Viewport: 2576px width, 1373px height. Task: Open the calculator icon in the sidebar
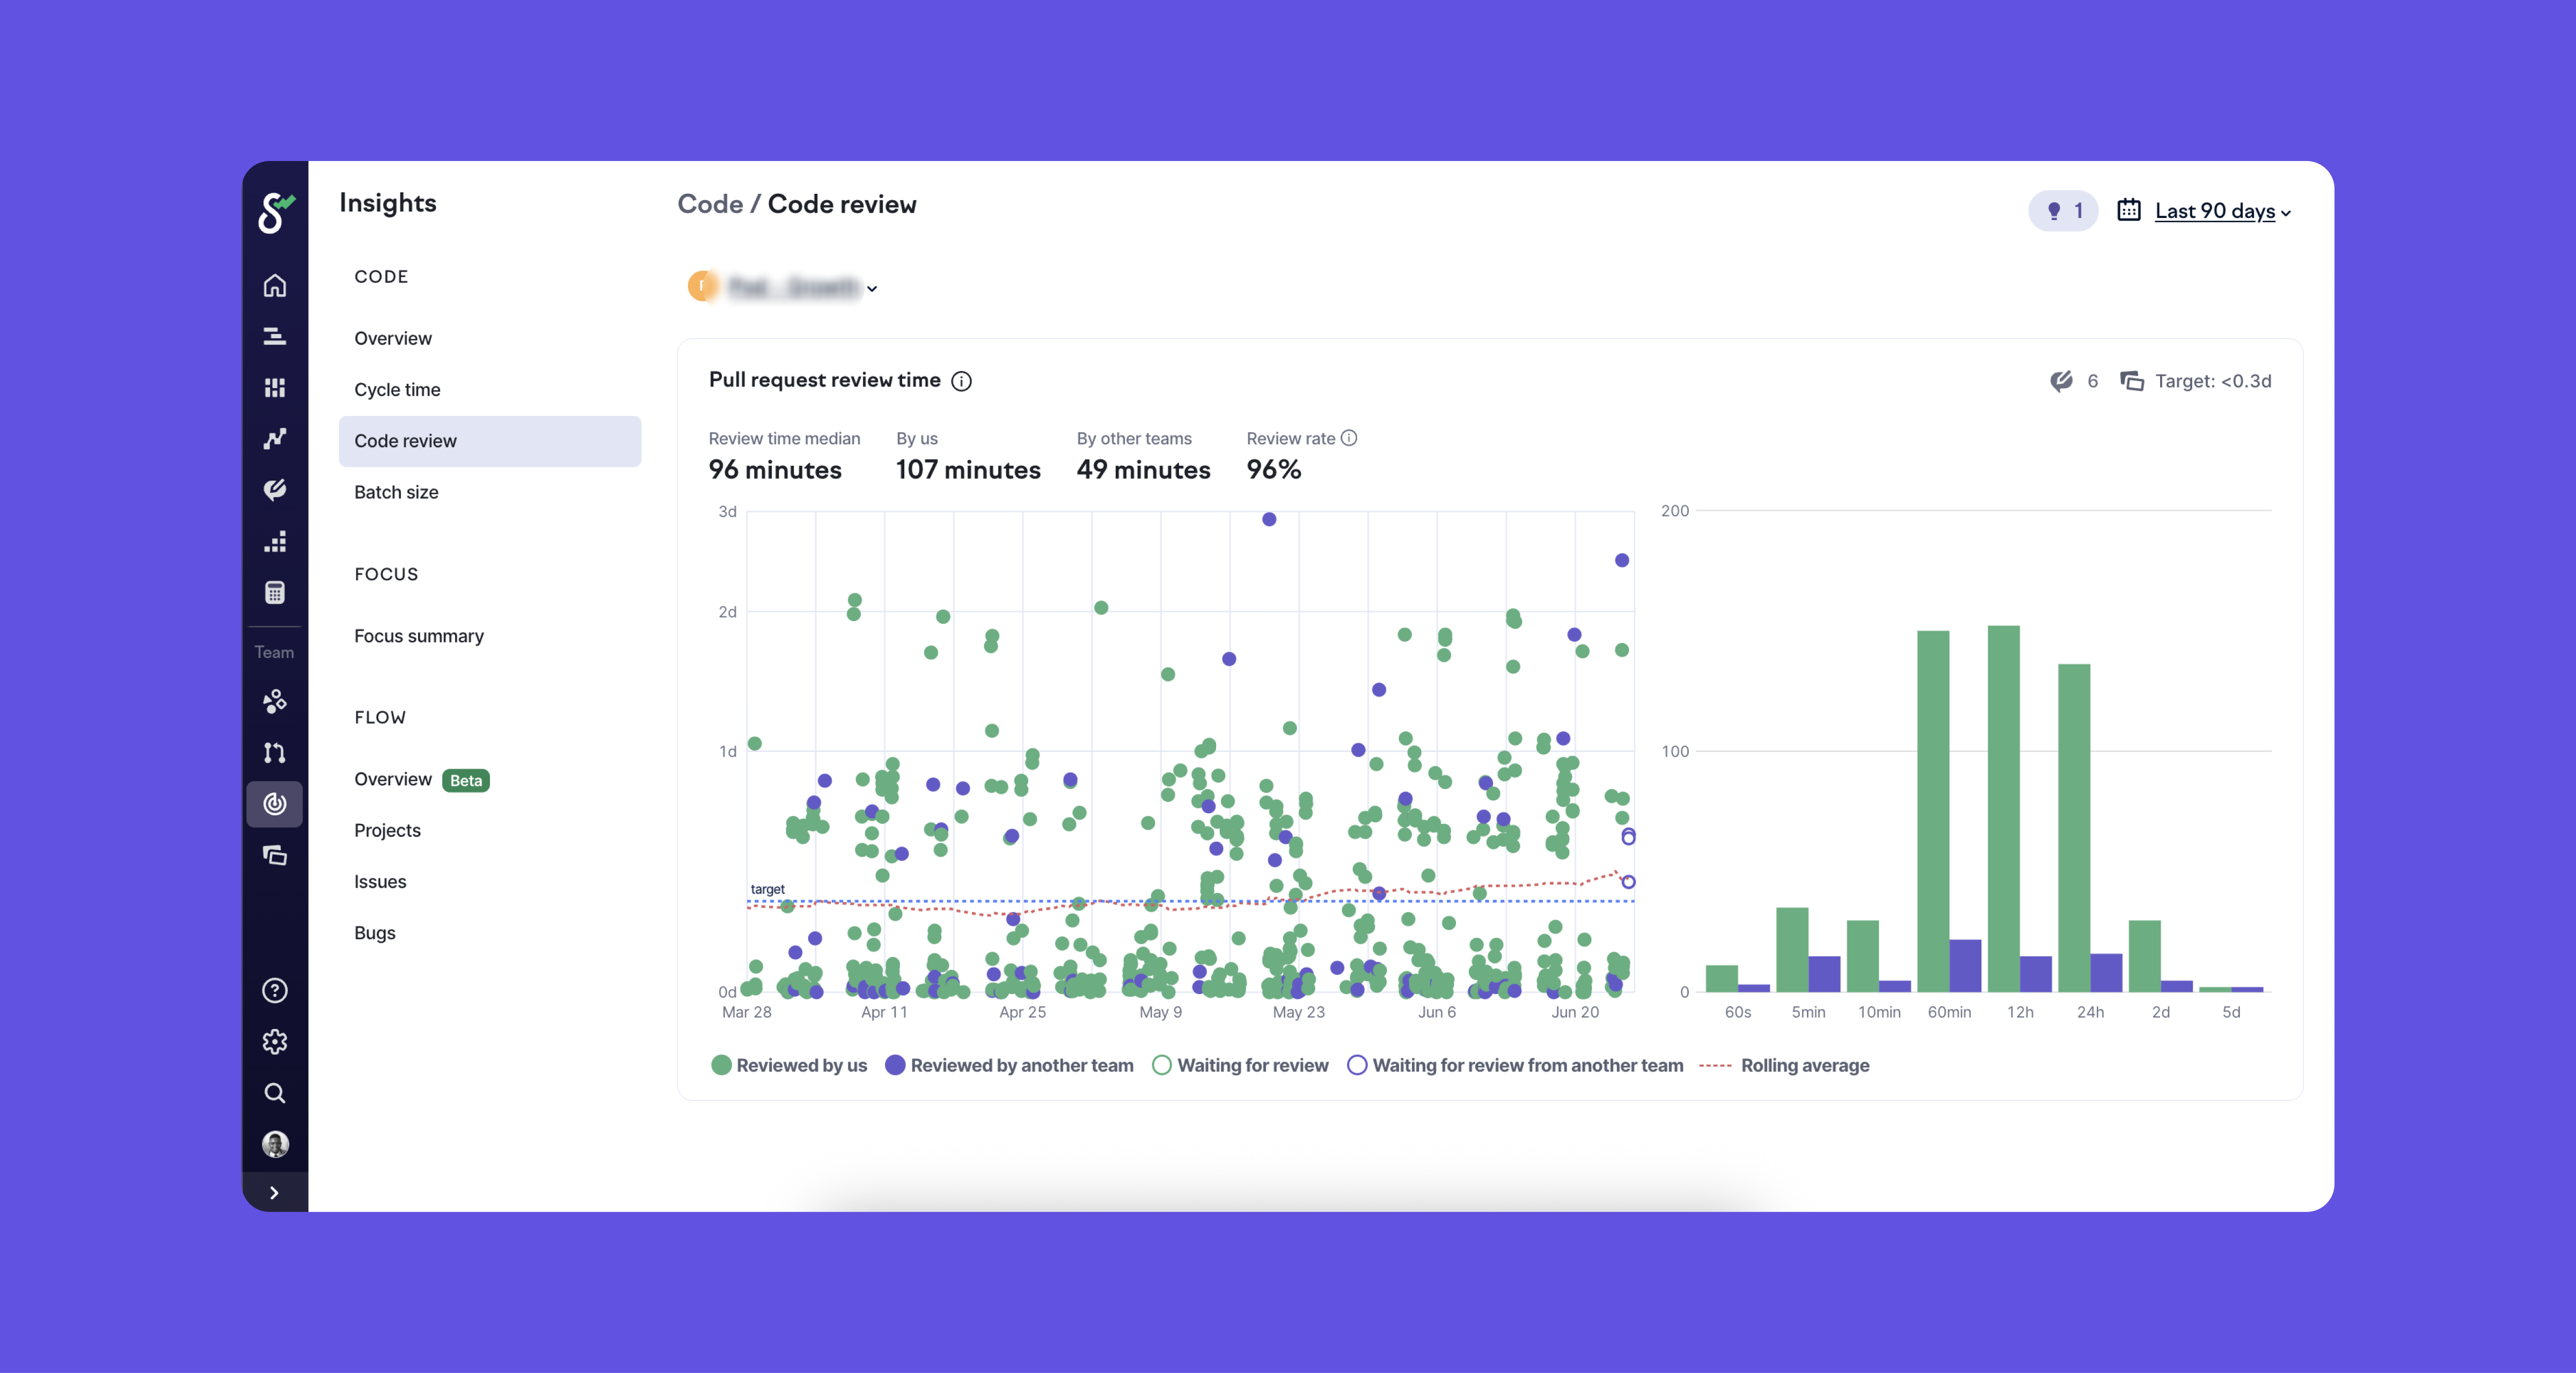pos(274,593)
